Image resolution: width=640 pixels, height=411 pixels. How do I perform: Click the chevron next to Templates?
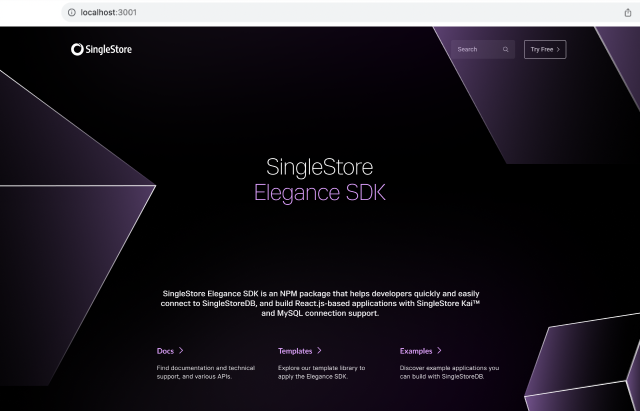pyautogui.click(x=319, y=351)
